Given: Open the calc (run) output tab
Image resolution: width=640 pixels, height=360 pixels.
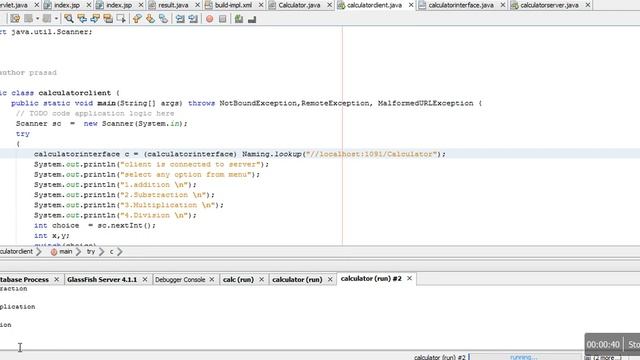Looking at the screenshot, I should pos(238,280).
